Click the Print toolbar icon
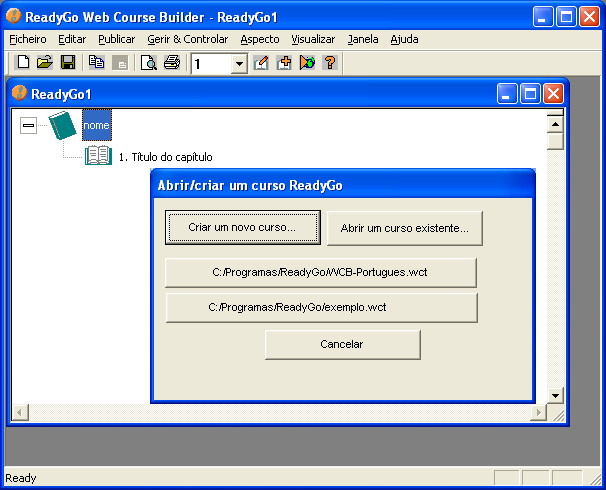This screenshot has width=606, height=490. click(172, 63)
